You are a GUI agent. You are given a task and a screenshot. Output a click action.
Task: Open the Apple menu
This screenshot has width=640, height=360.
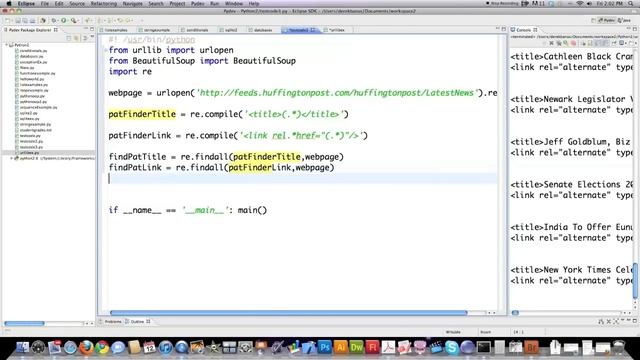(x=9, y=3)
